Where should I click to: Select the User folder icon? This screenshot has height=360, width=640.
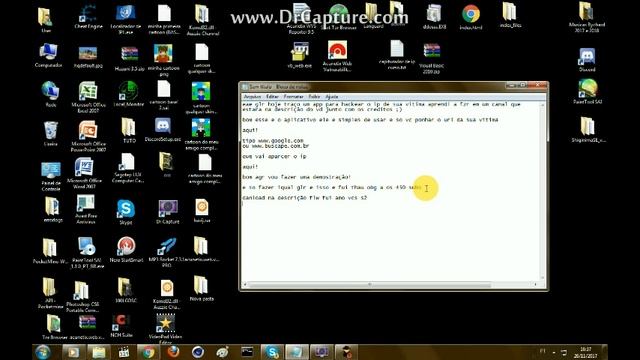click(x=46, y=20)
